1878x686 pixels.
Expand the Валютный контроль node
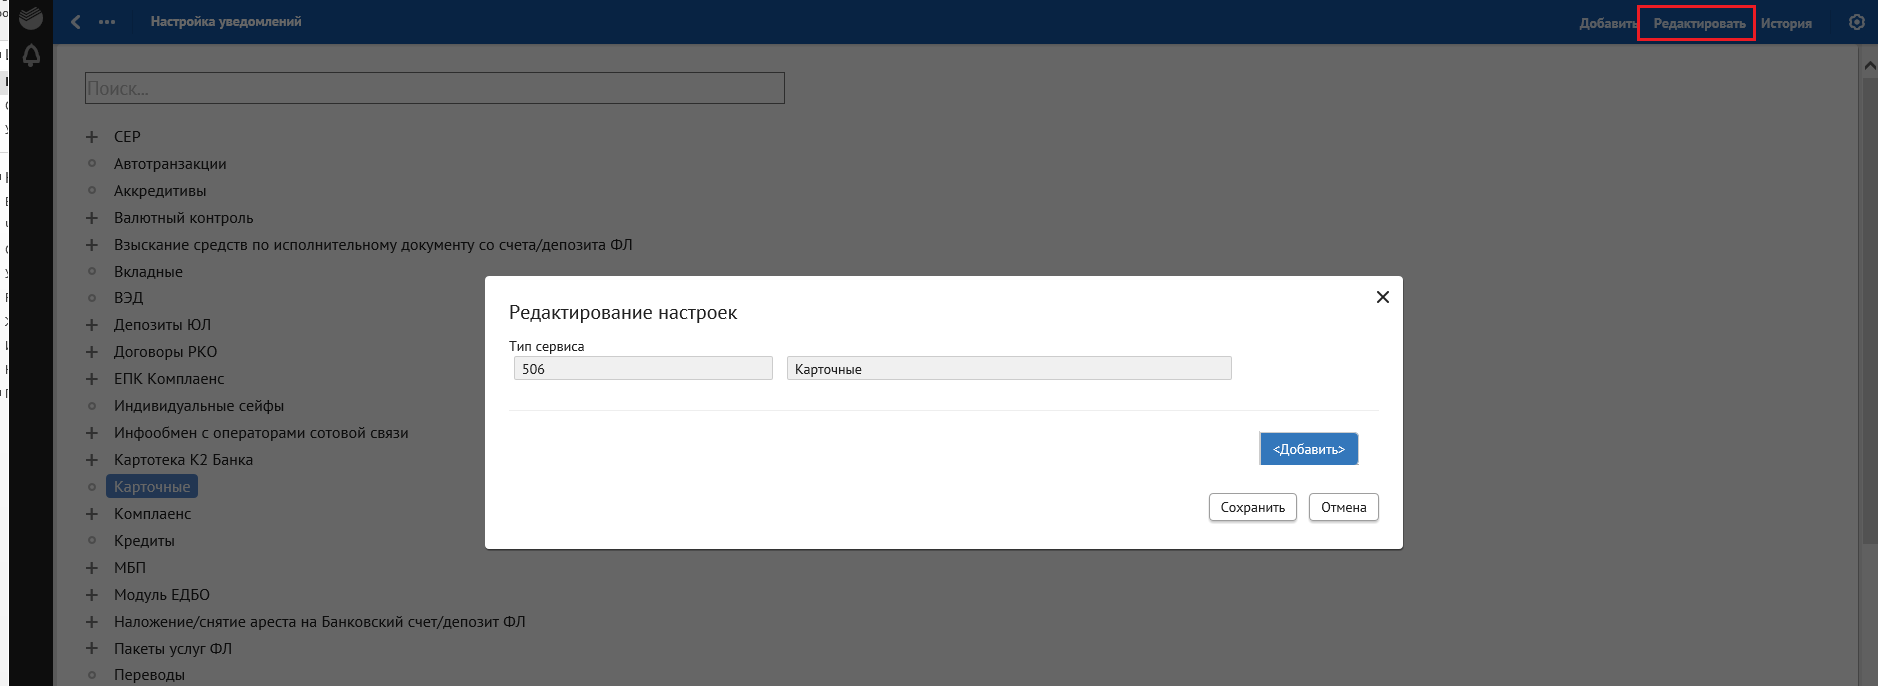pos(92,218)
